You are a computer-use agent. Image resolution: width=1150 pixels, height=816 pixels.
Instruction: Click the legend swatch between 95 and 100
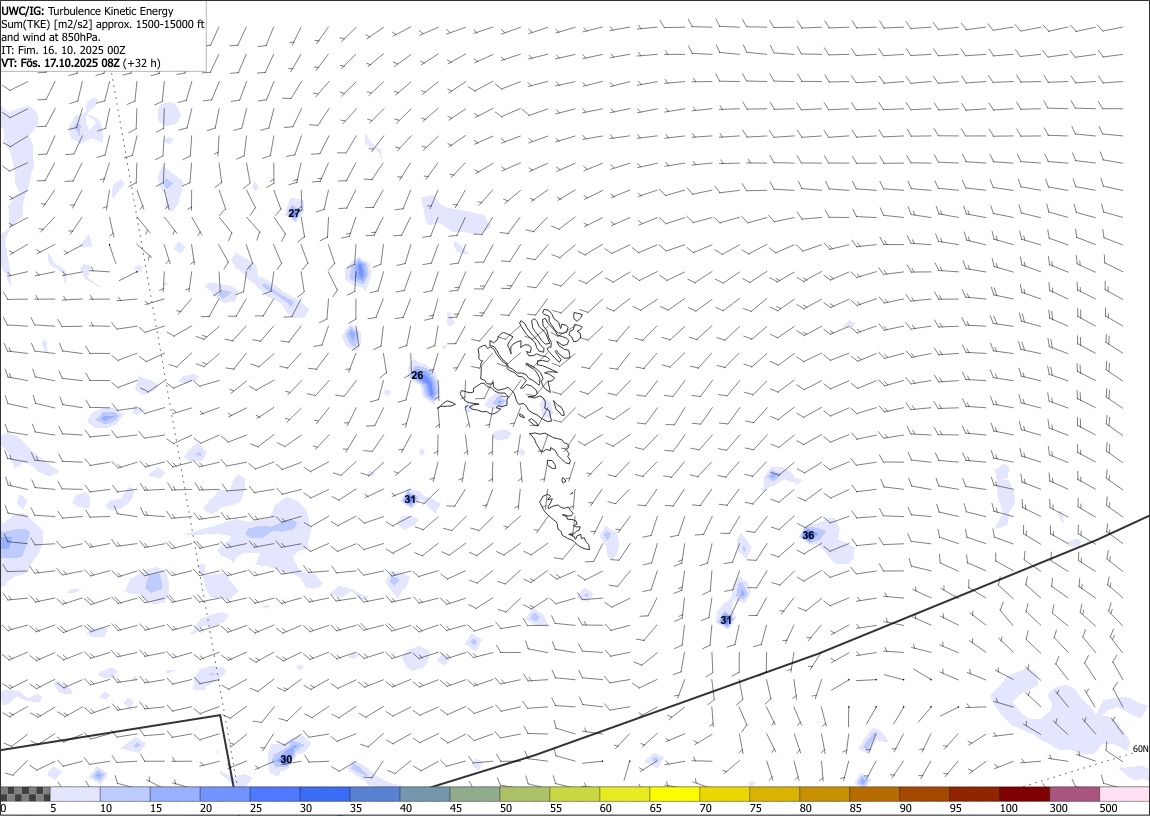pyautogui.click(x=973, y=794)
